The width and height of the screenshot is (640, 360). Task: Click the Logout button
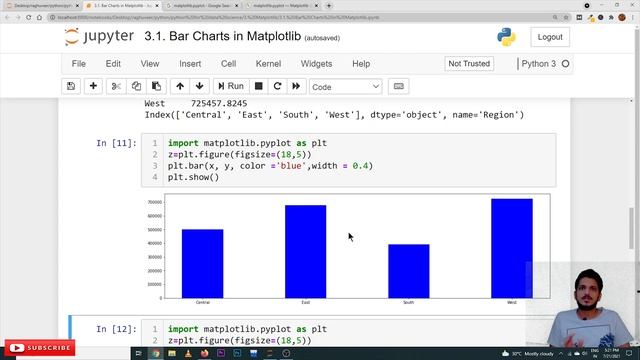[x=550, y=37]
